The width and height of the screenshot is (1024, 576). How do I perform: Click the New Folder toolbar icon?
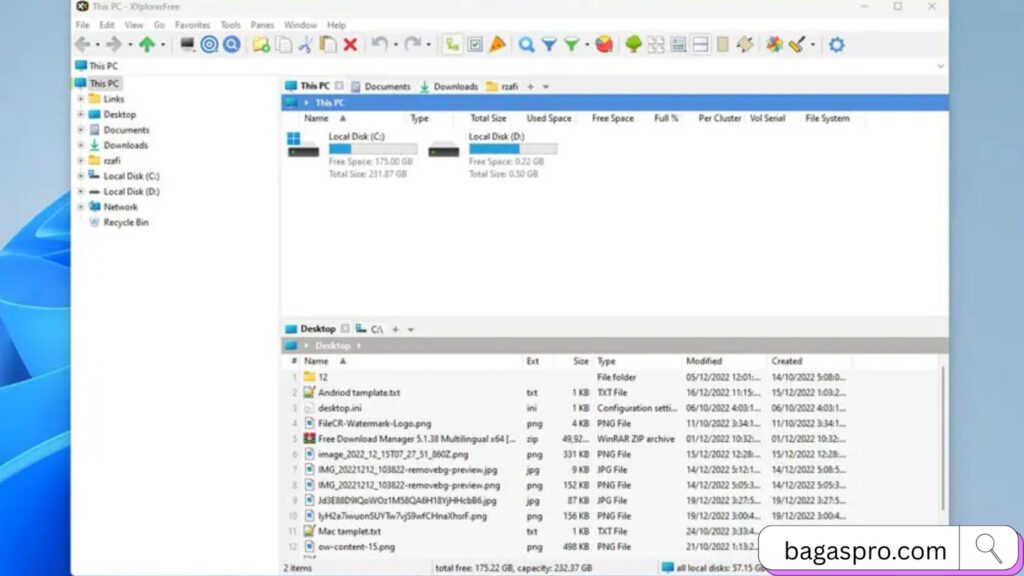(x=260, y=44)
